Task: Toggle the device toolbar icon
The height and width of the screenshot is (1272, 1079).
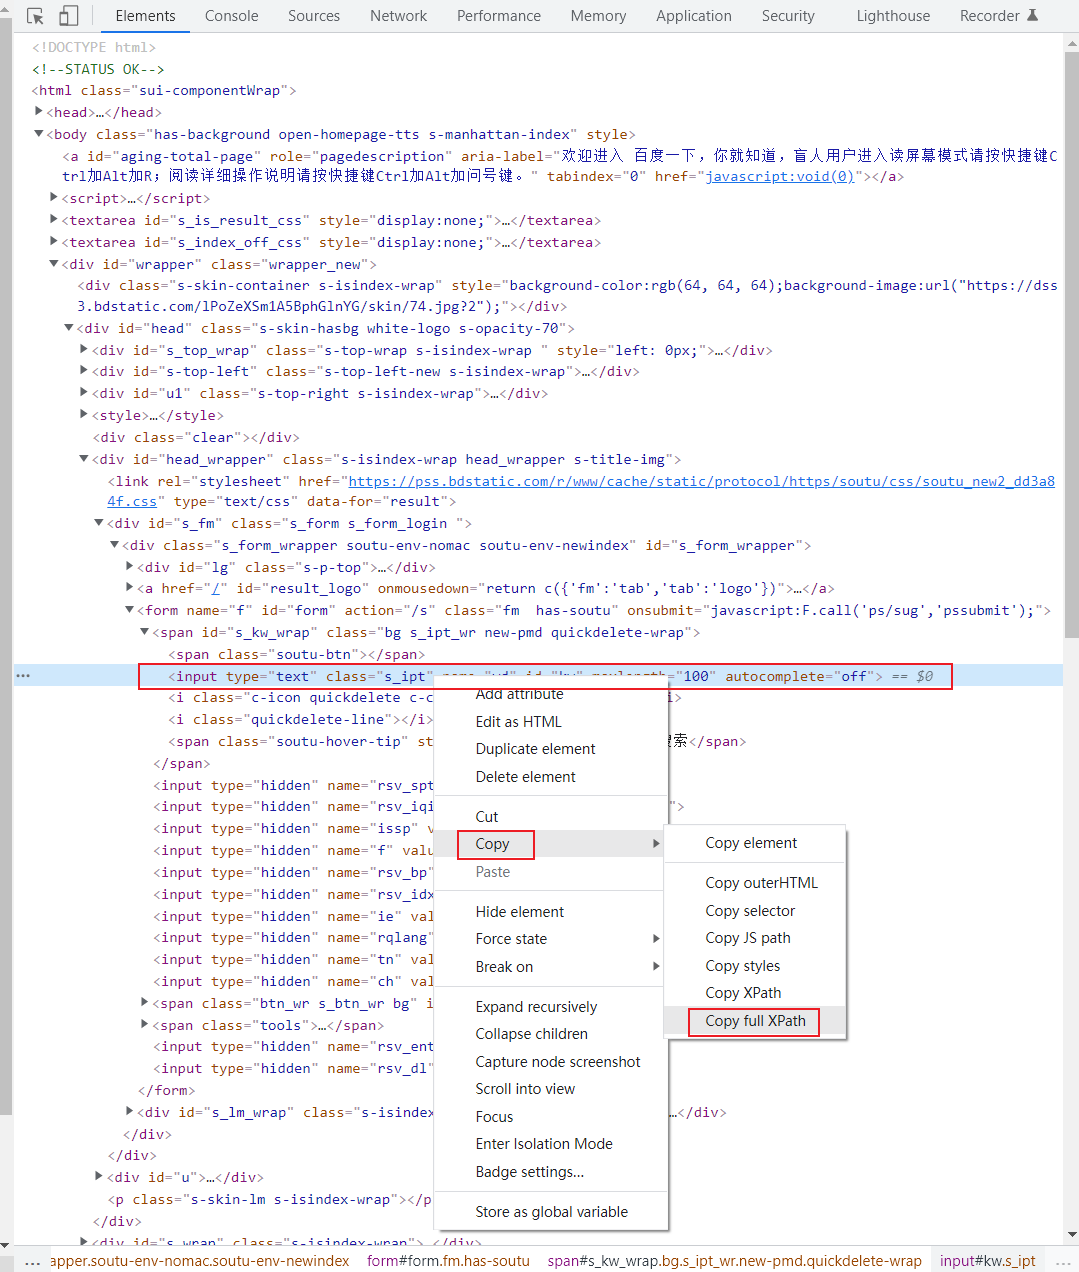Action: 68,16
